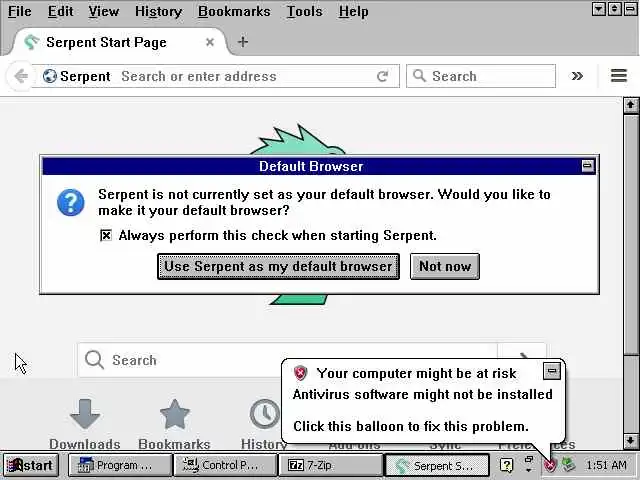Image resolution: width=640 pixels, height=480 pixels.
Task: Click the Serpent globe identity icon
Action: 49,76
